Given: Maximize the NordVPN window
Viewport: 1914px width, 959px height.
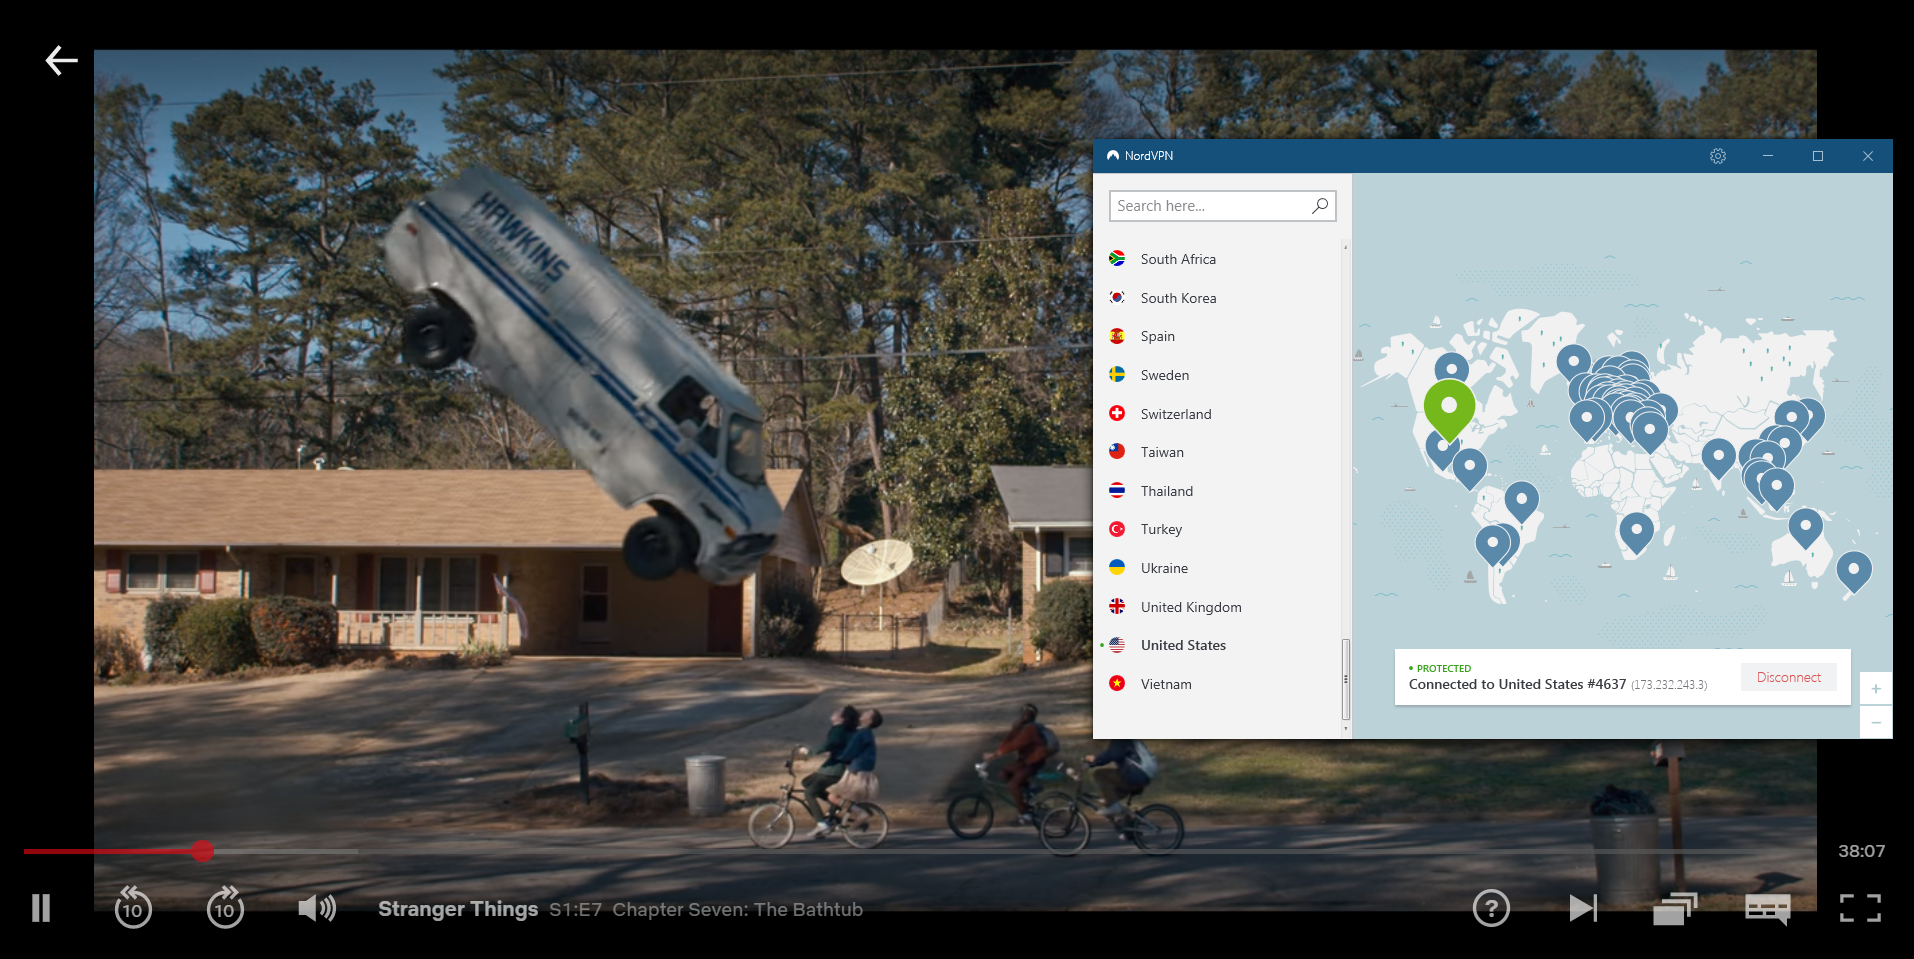Looking at the screenshot, I should coord(1818,156).
